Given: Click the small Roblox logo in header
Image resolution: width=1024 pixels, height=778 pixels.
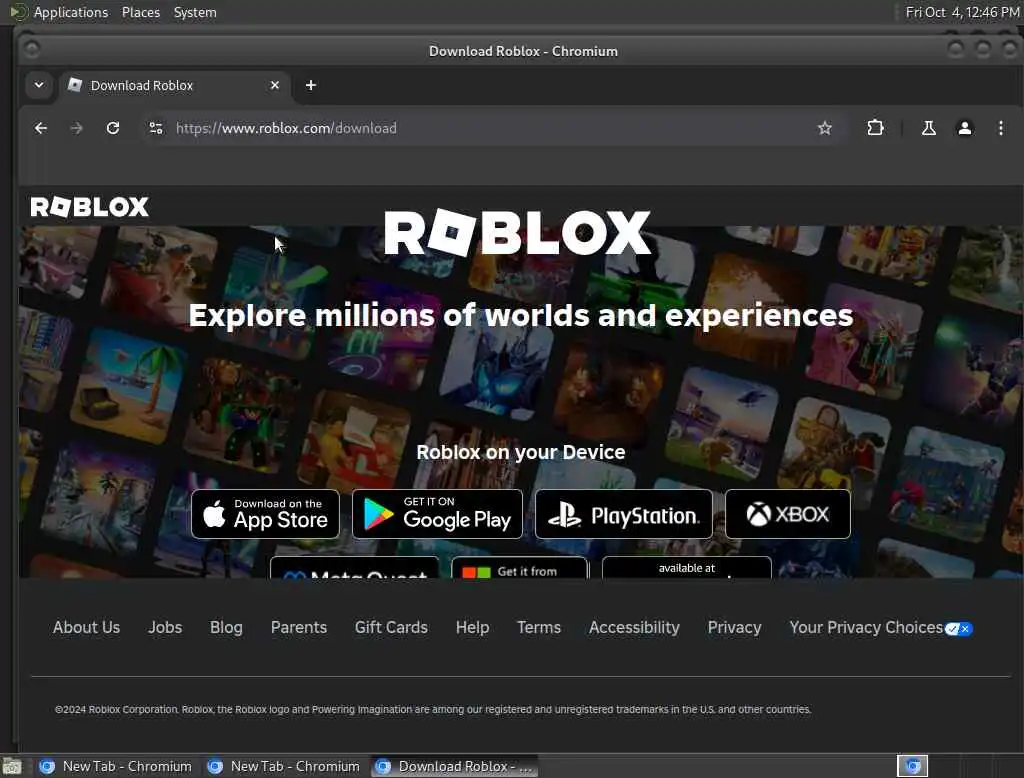Looking at the screenshot, I should [89, 207].
